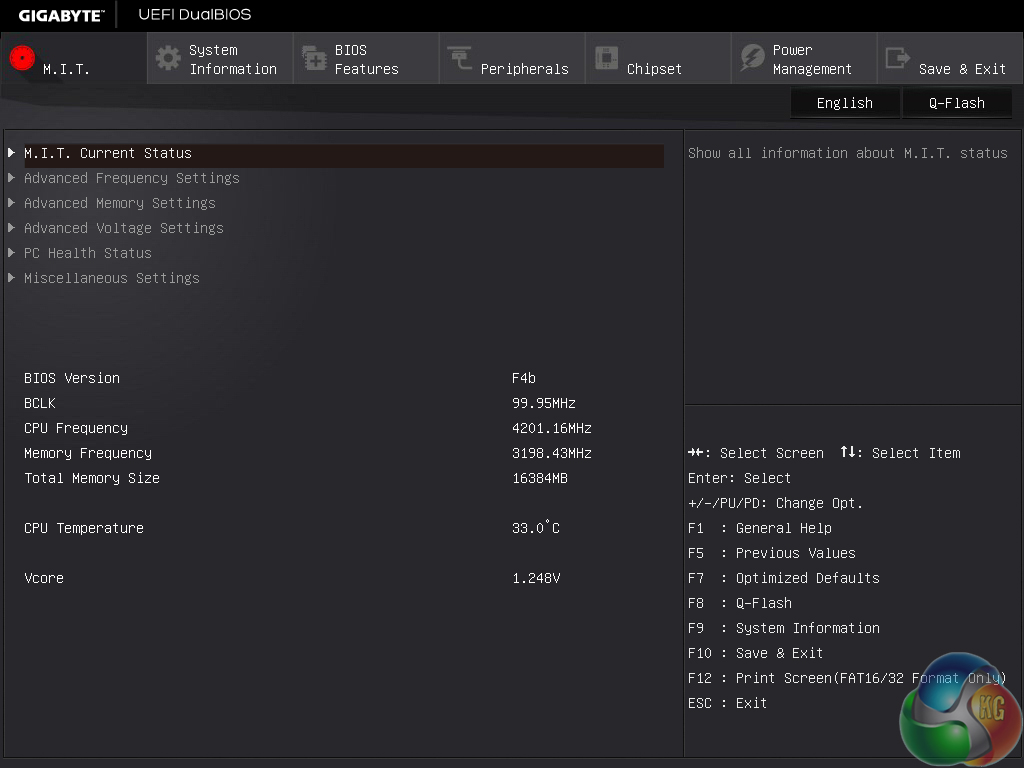Expand arrow beside M.I.T. Current Status
The image size is (1024, 768).
coord(11,153)
